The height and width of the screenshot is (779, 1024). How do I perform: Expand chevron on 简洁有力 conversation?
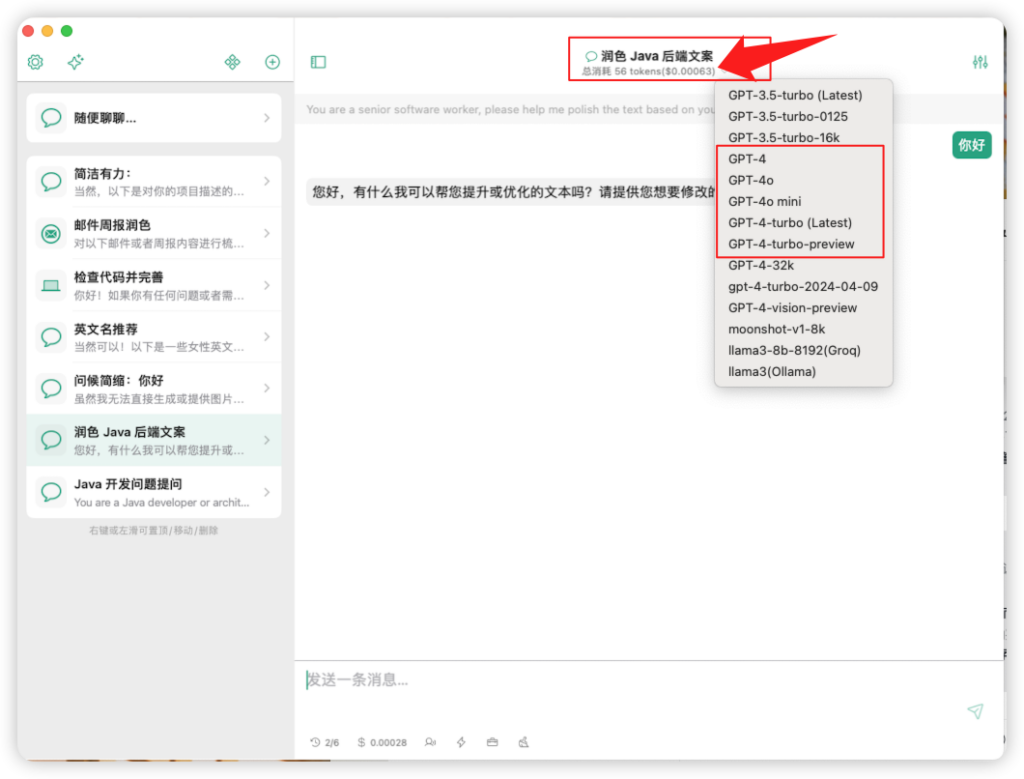266,182
